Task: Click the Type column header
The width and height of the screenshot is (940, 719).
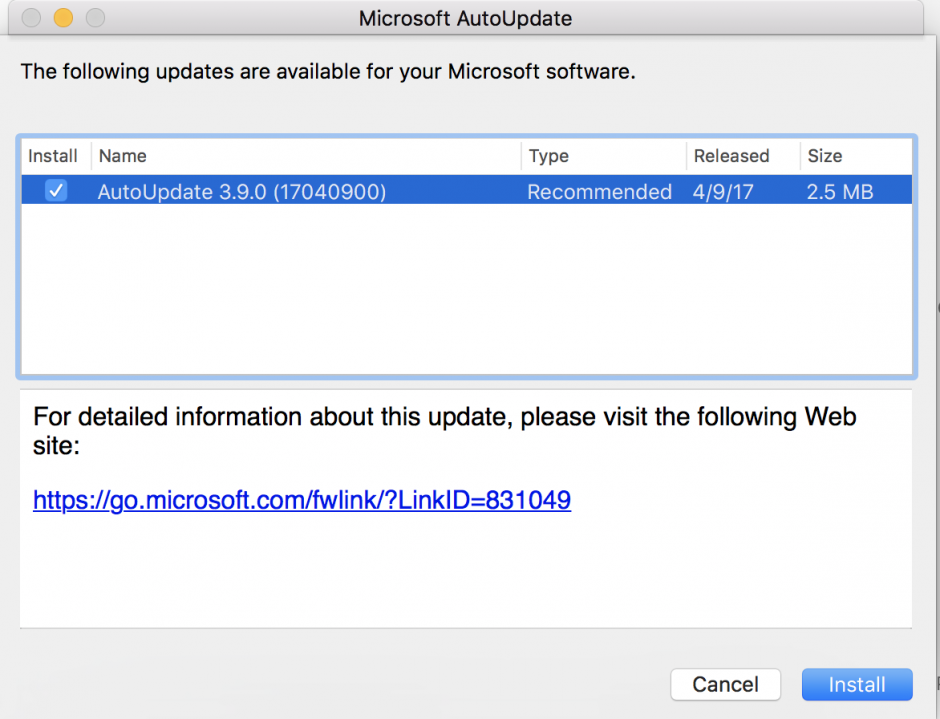Action: tap(548, 156)
